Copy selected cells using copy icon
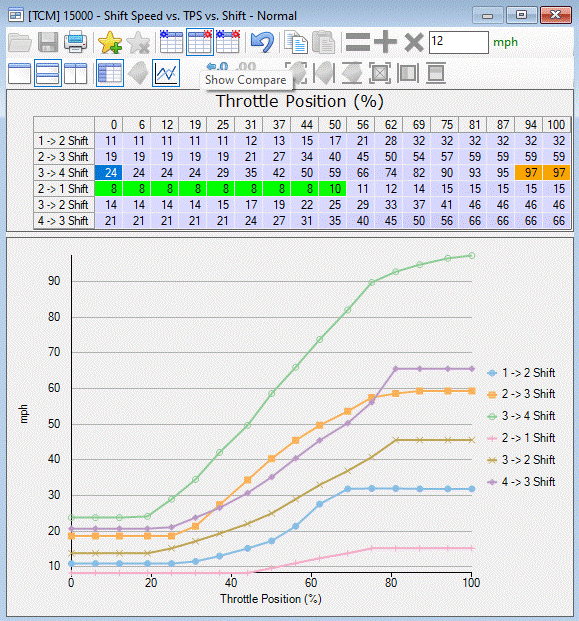579x621 pixels. [296, 42]
